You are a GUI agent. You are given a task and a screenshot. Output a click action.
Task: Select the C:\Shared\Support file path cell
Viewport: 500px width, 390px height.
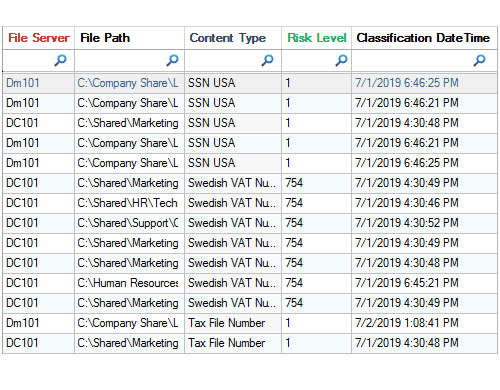click(x=129, y=223)
